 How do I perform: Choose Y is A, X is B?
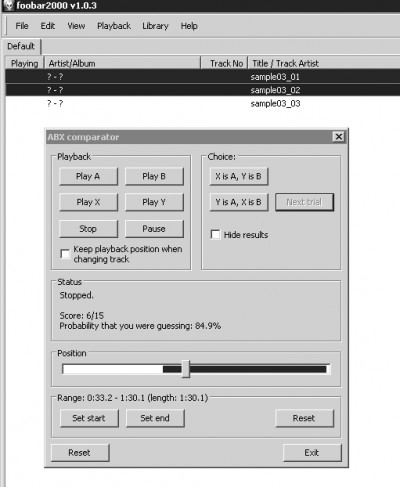tap(239, 202)
